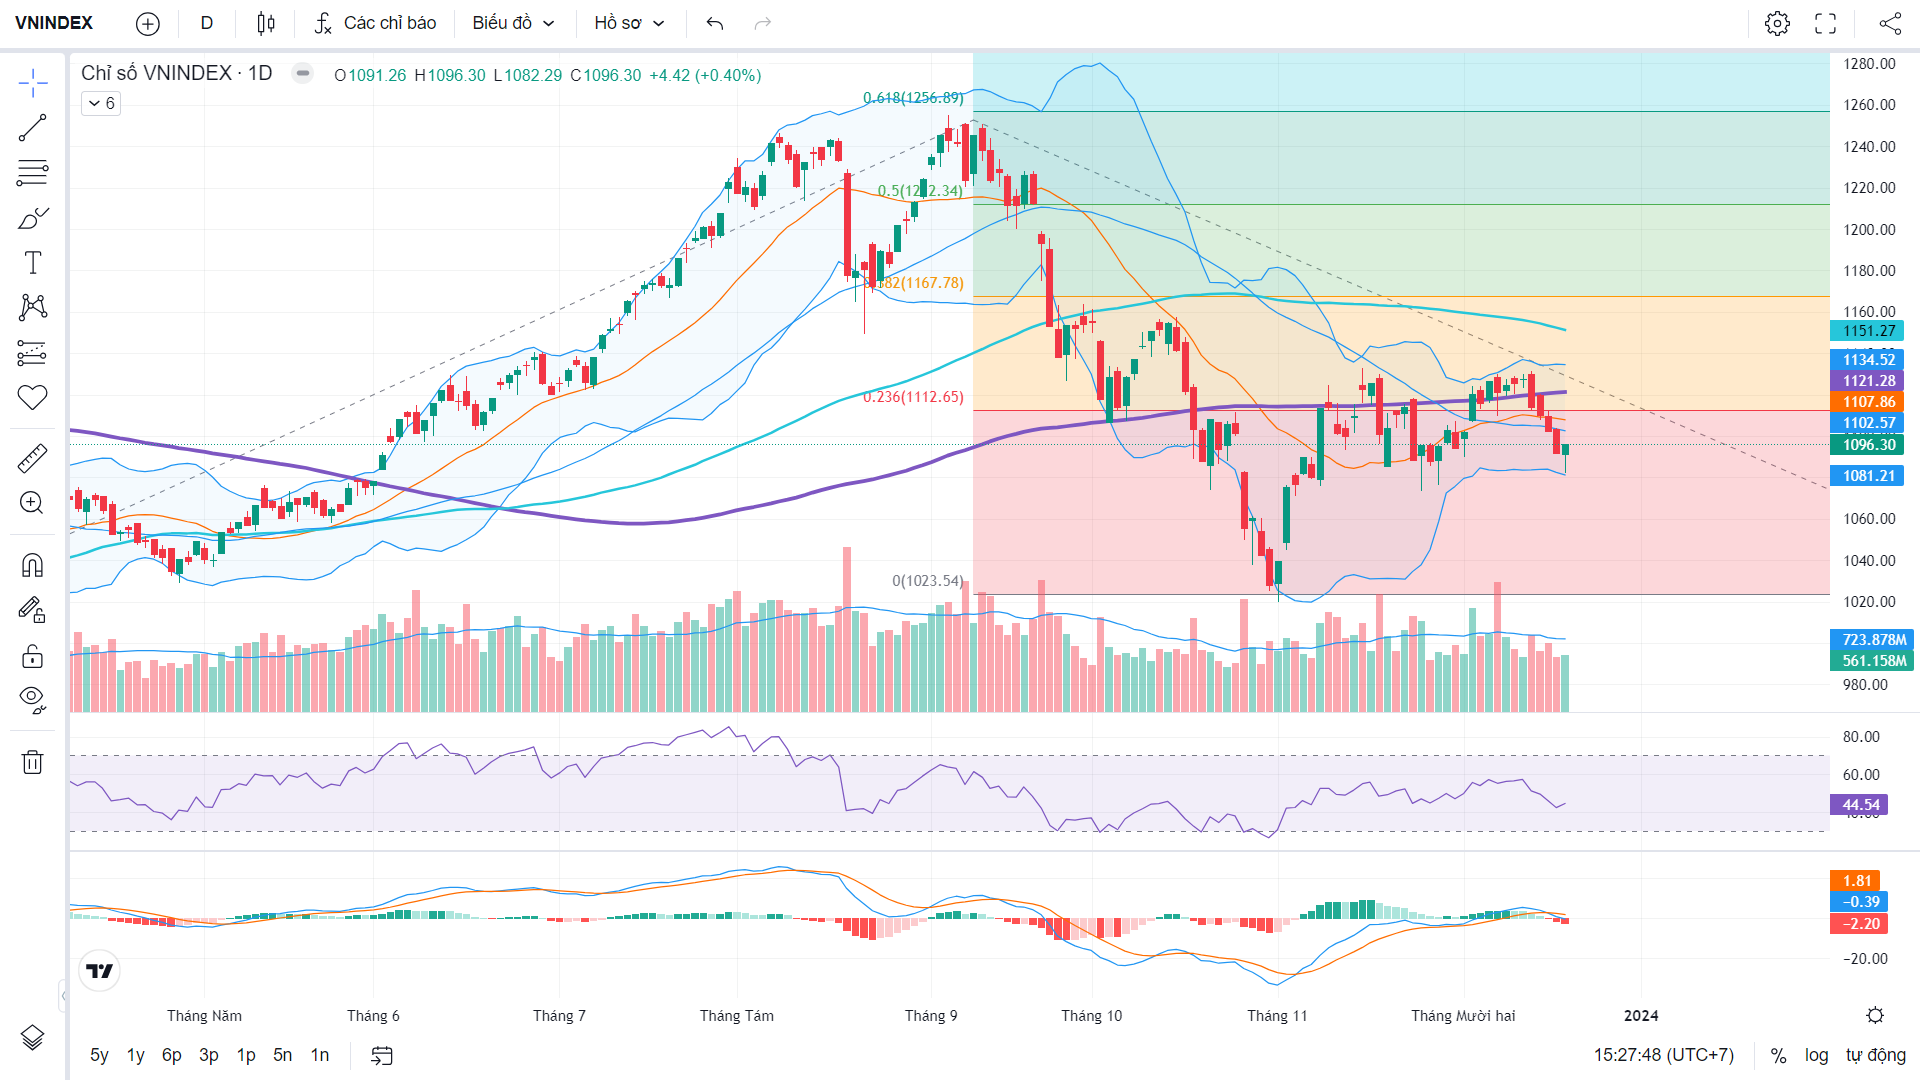
Task: Click the time zone clock 15:27:48 (UTC+7)
Action: (x=1664, y=1055)
